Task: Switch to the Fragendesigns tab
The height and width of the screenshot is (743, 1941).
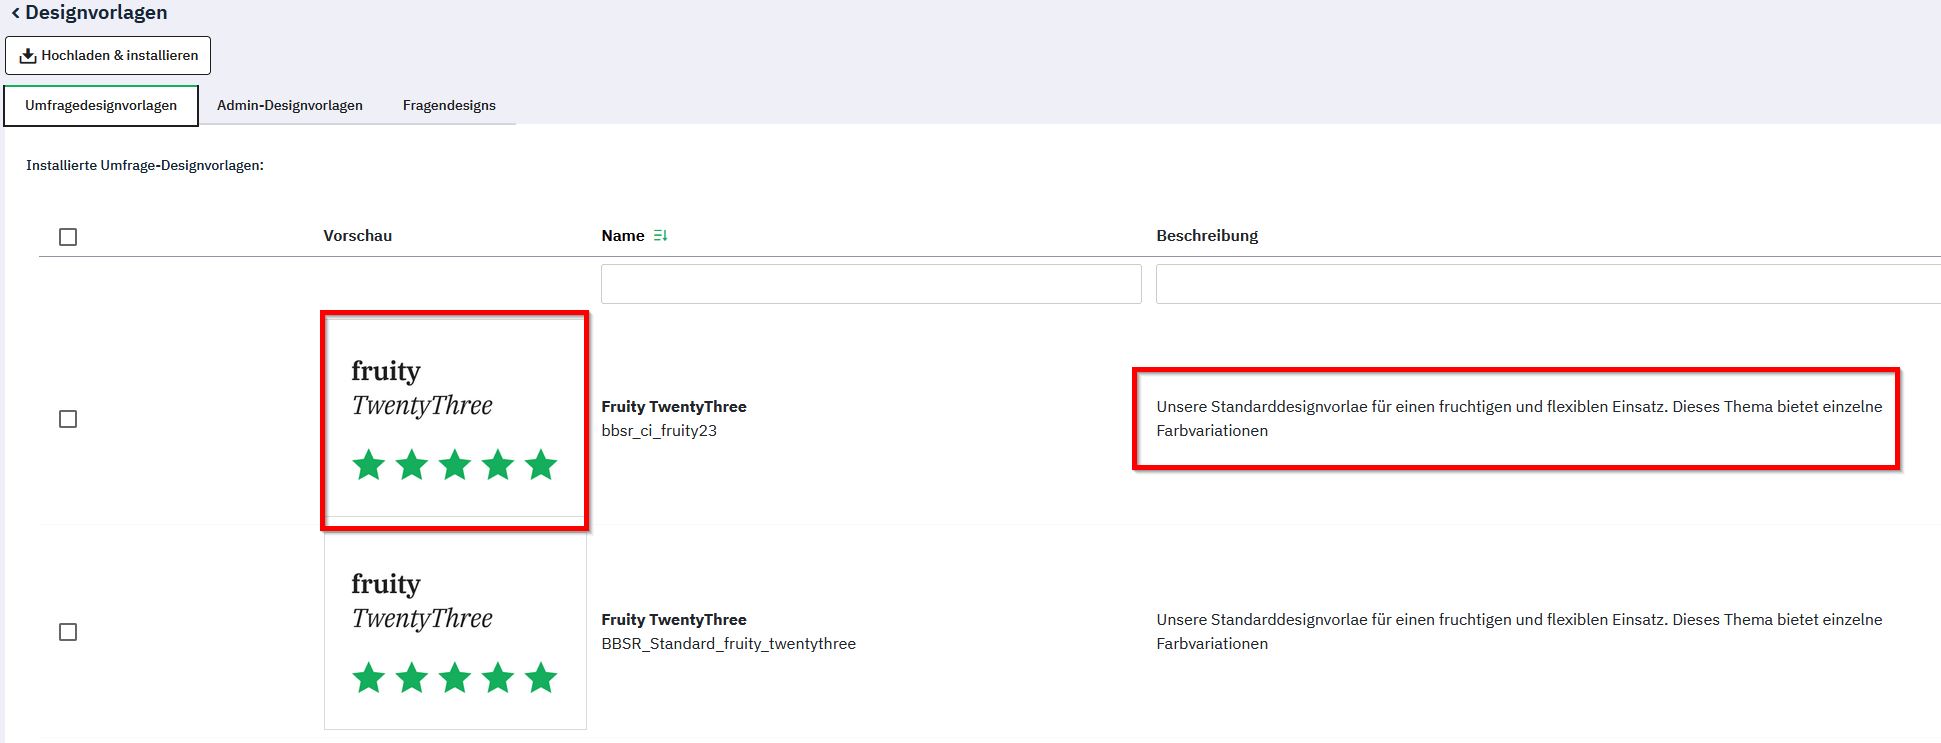Action: (x=449, y=106)
